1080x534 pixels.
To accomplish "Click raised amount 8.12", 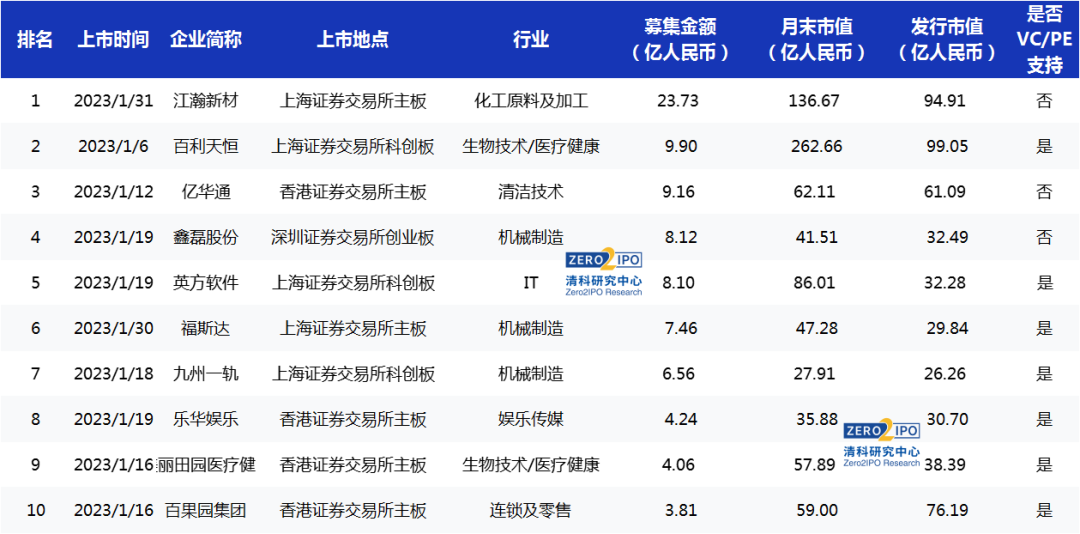I will coord(680,238).
